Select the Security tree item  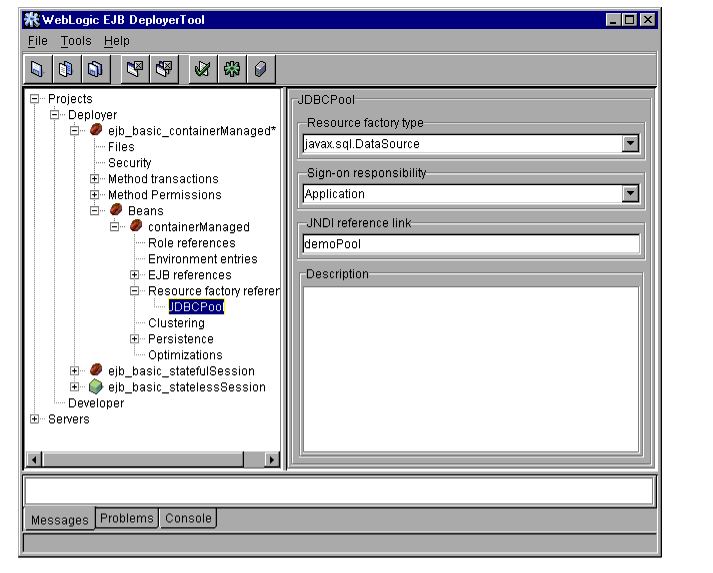pyautogui.click(x=129, y=163)
